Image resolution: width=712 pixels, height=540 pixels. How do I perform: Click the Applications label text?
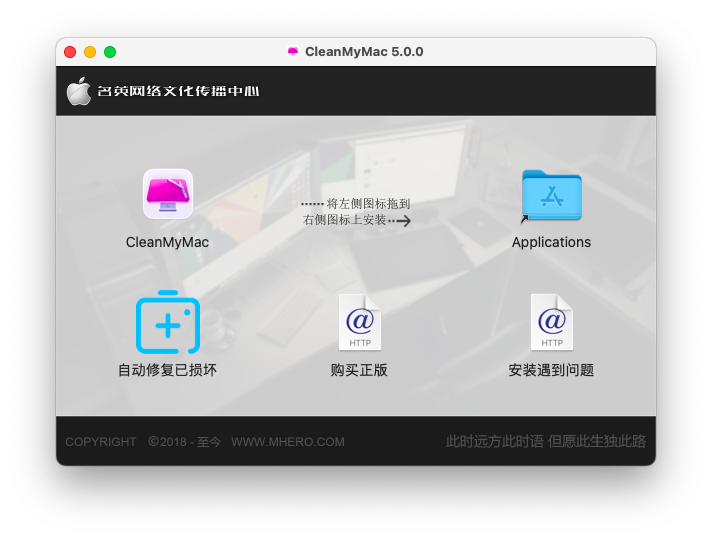(551, 243)
